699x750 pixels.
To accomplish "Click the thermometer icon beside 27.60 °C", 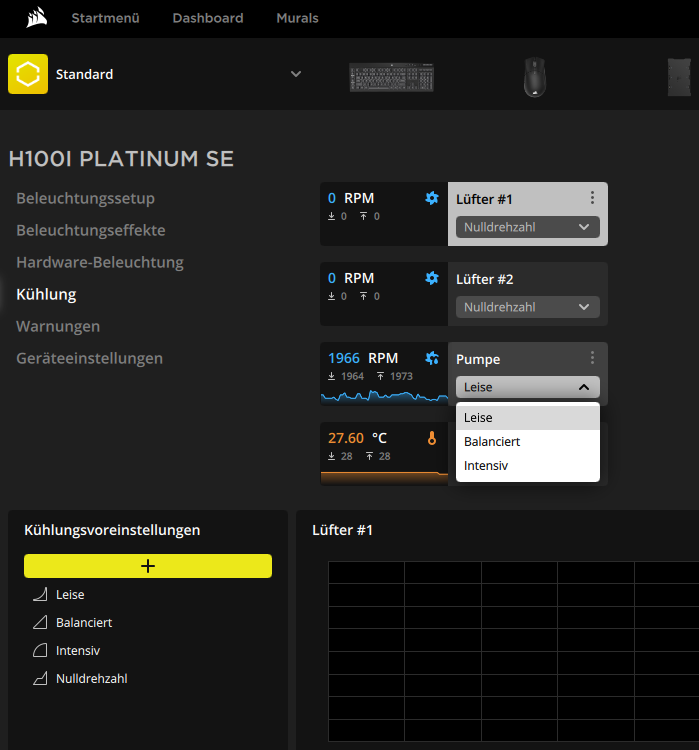I will pyautogui.click(x=432, y=438).
